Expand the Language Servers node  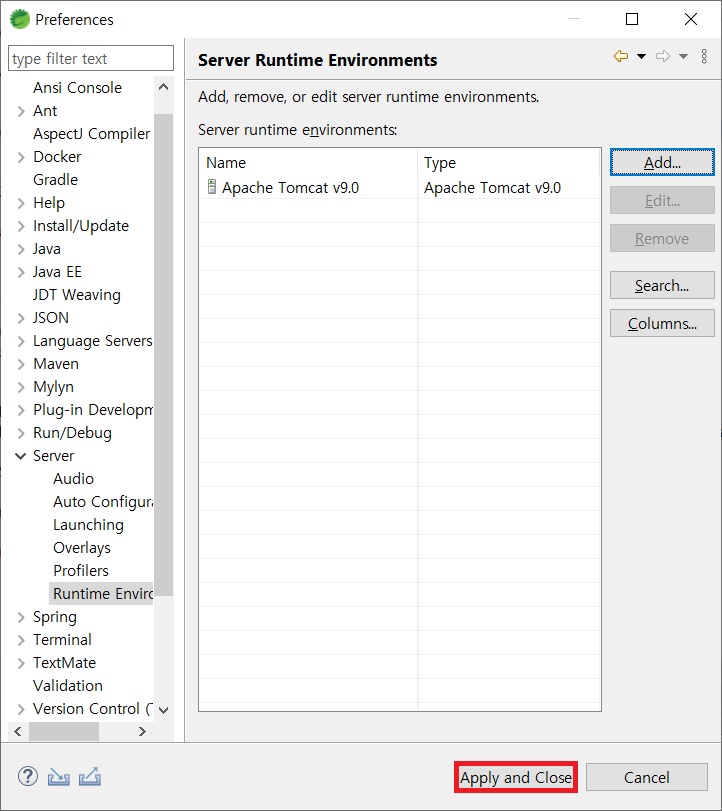(x=21, y=341)
